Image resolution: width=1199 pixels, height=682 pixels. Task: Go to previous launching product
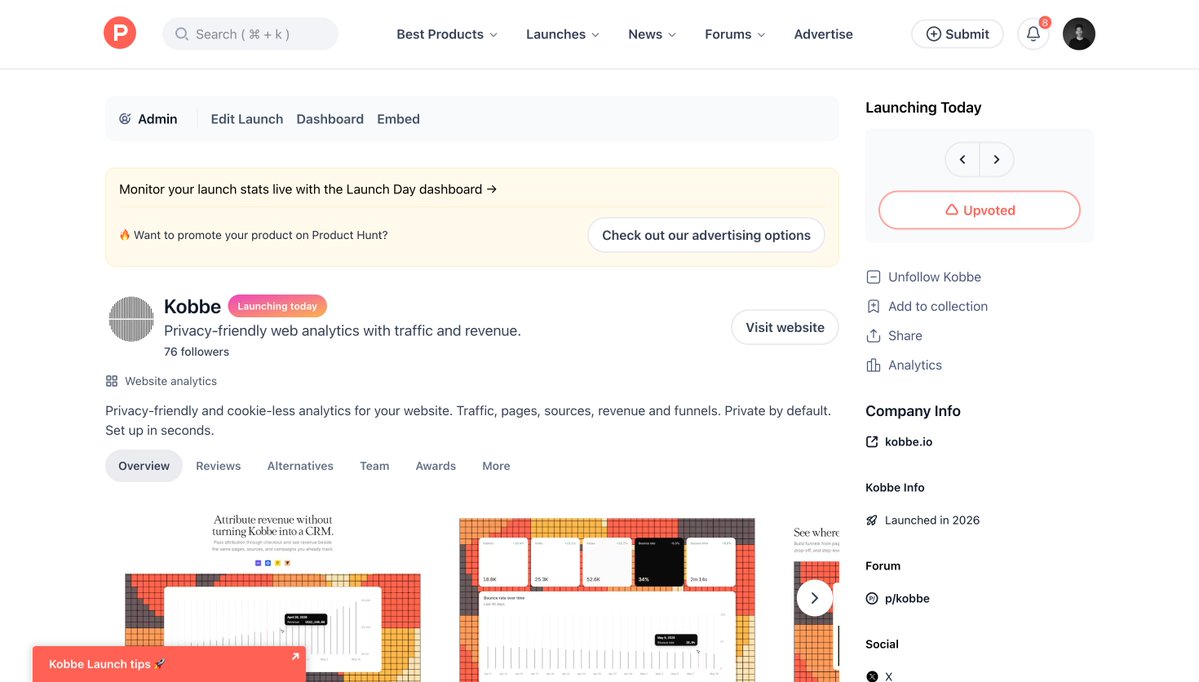[963, 159]
